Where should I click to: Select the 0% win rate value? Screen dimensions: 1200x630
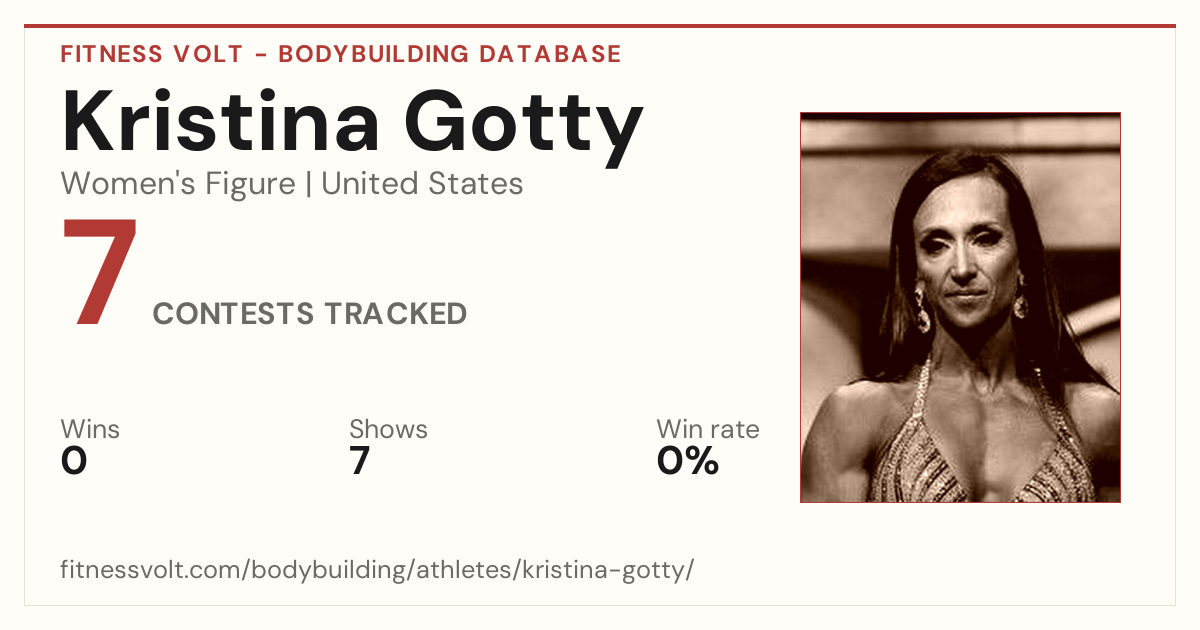688,461
